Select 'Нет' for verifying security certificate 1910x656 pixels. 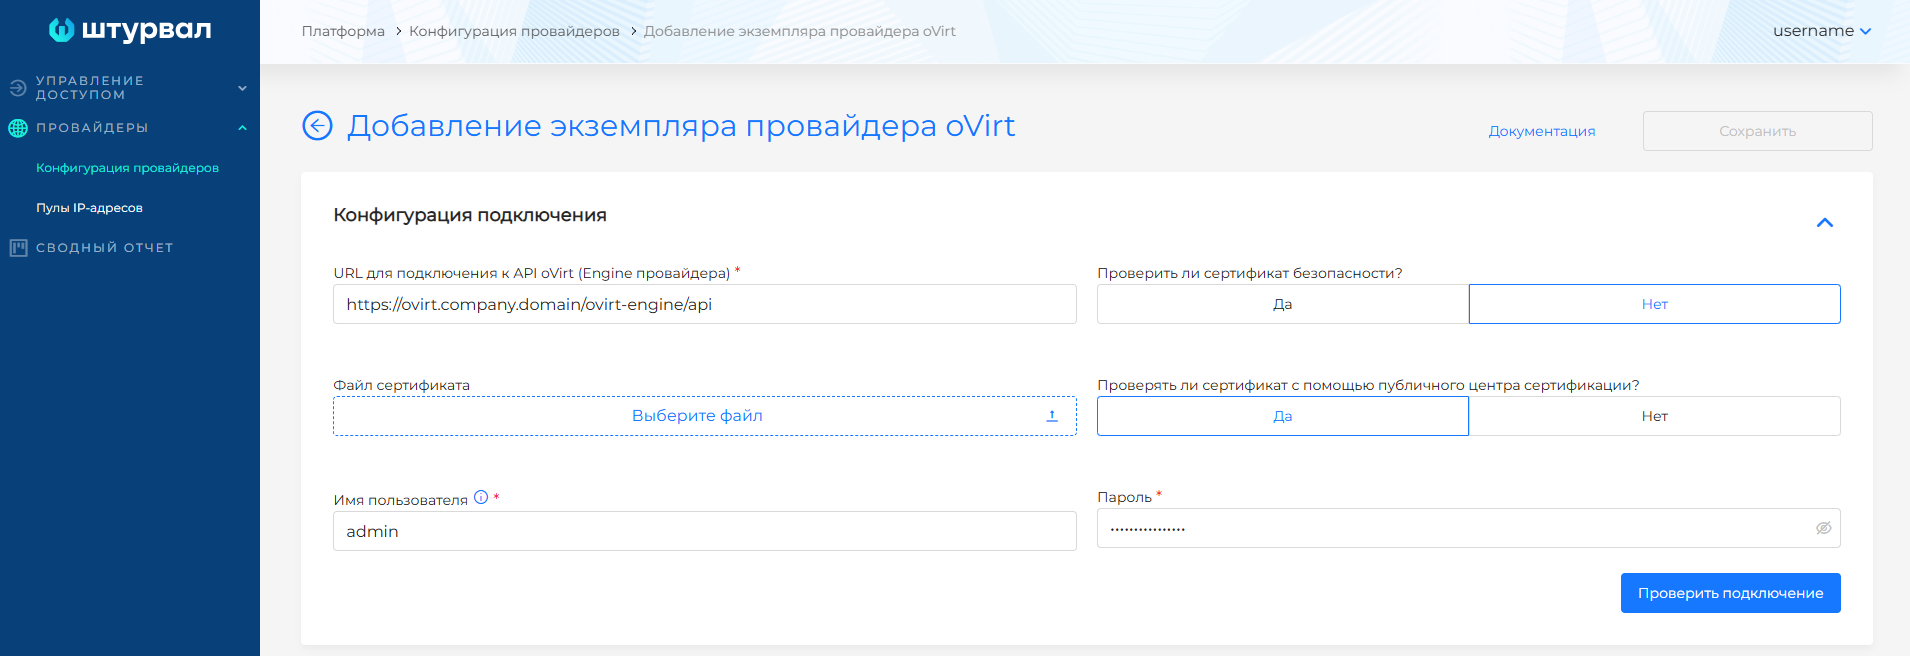click(x=1654, y=304)
